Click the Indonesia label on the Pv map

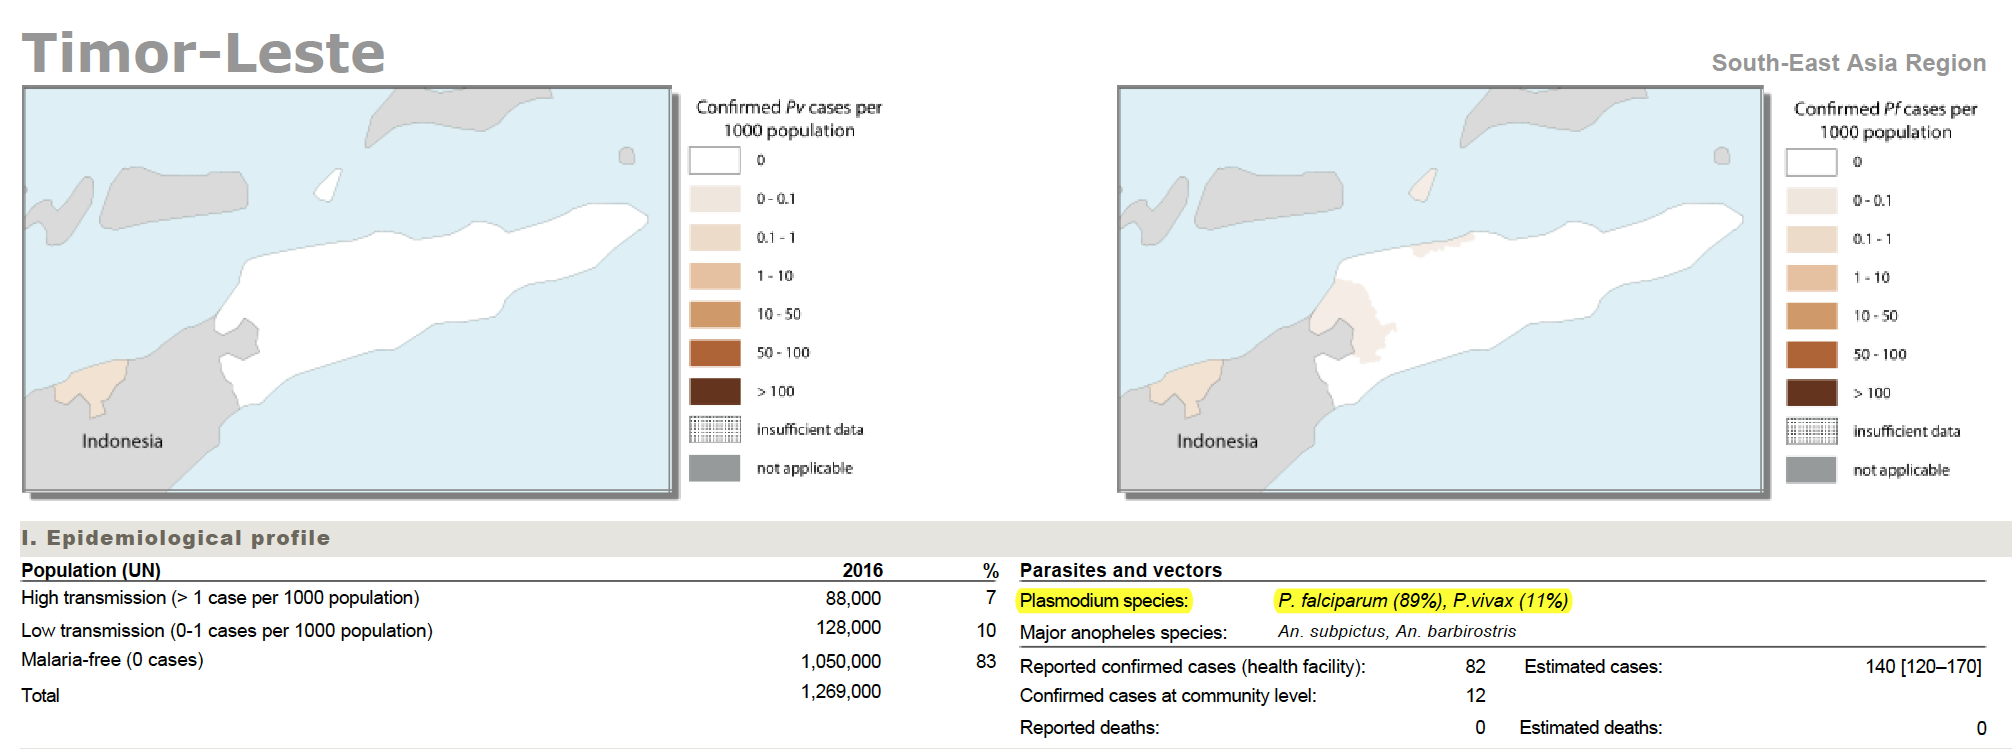click(122, 441)
